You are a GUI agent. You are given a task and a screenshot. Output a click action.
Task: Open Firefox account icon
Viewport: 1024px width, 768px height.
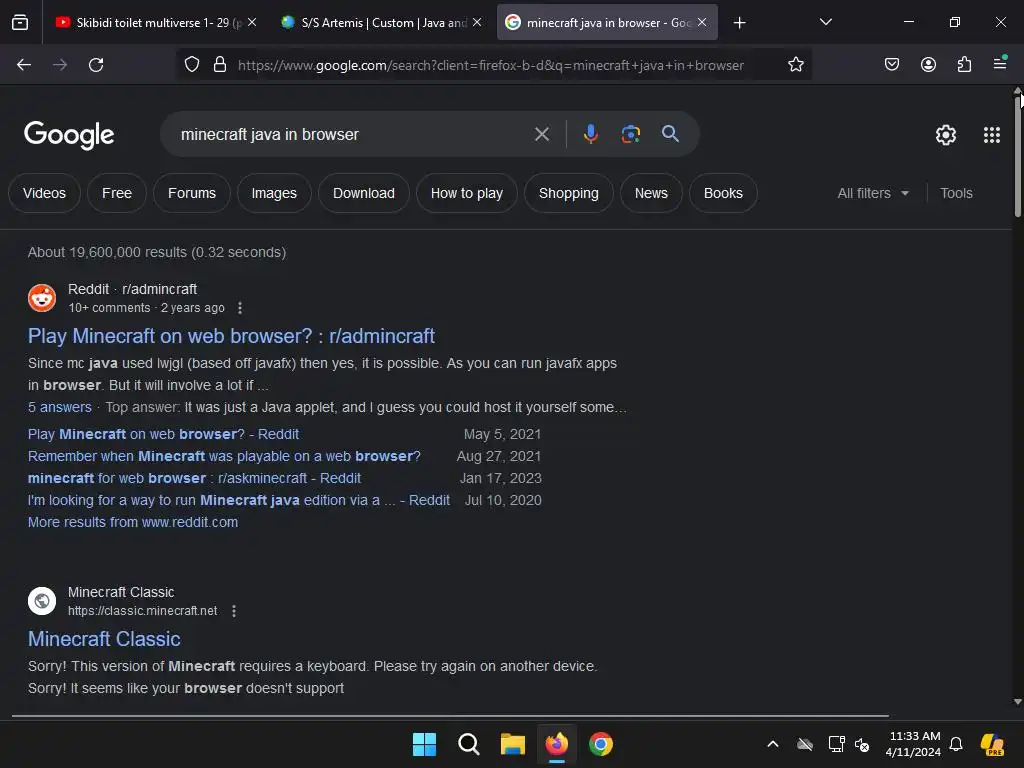click(928, 65)
